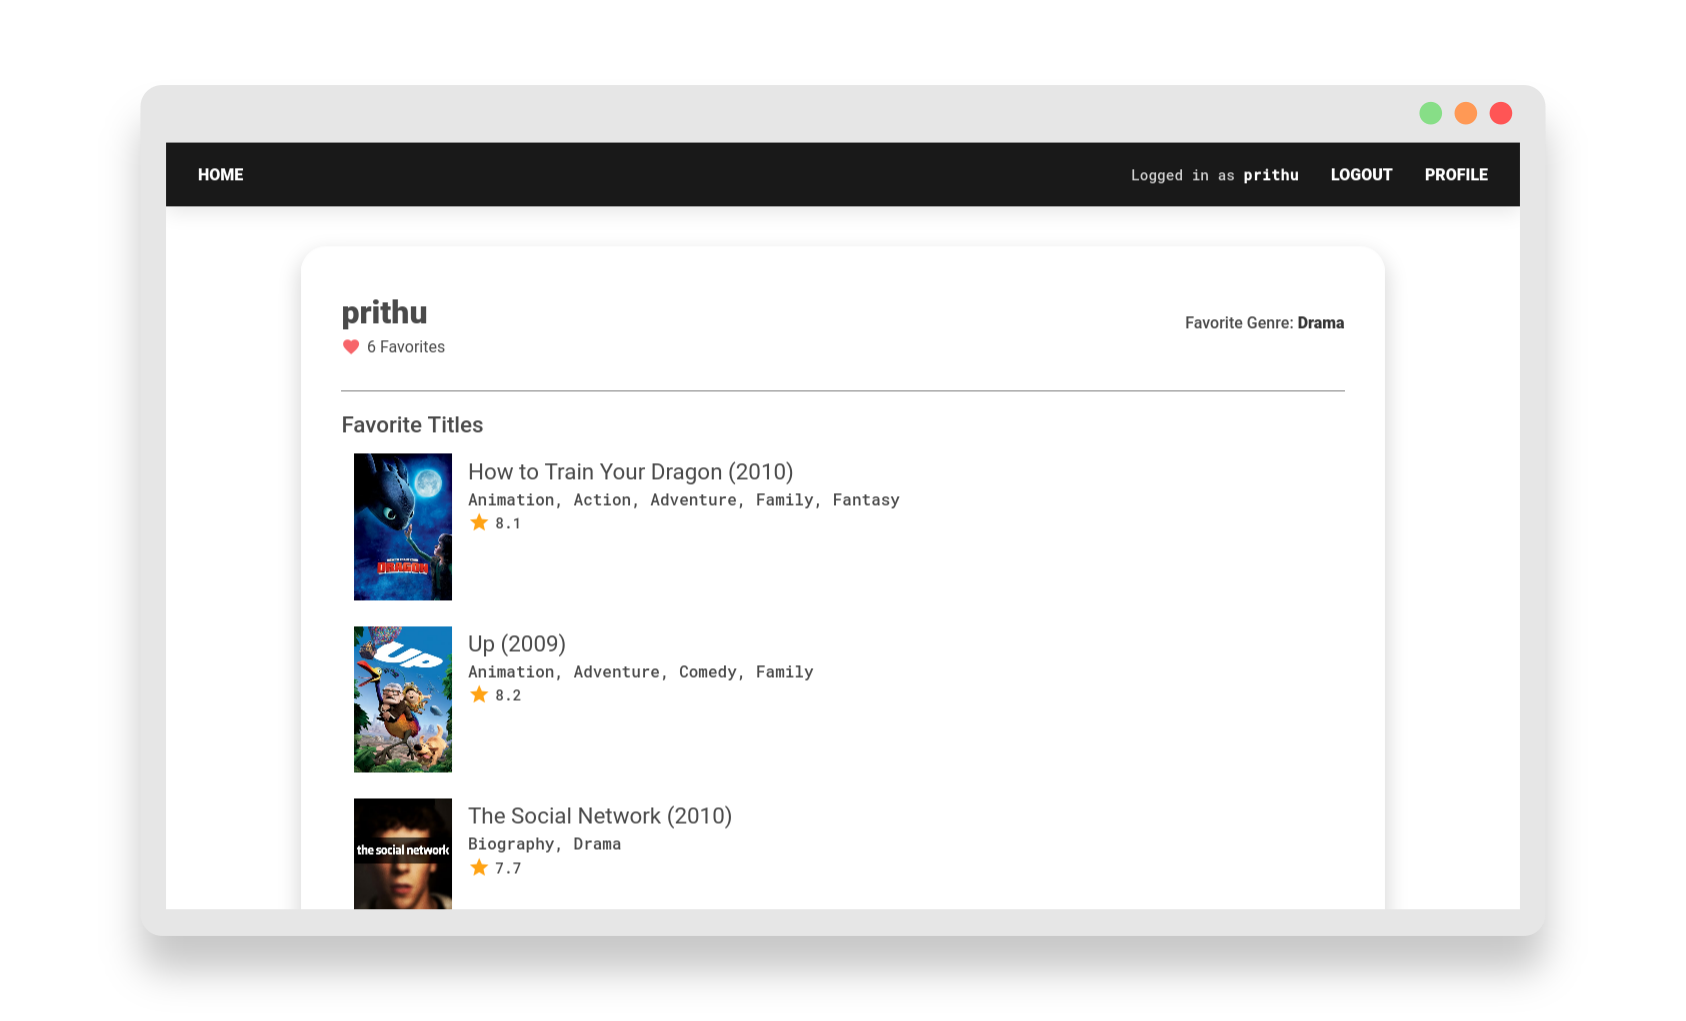Click the username prithu in navbar
This screenshot has height=1021, width=1686.
(x=1271, y=175)
